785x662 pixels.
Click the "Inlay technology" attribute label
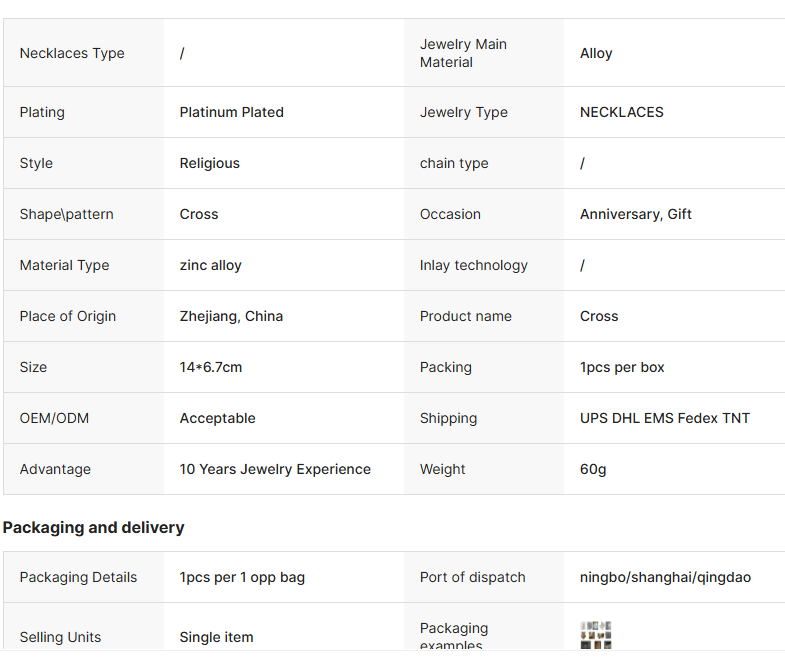pos(473,265)
